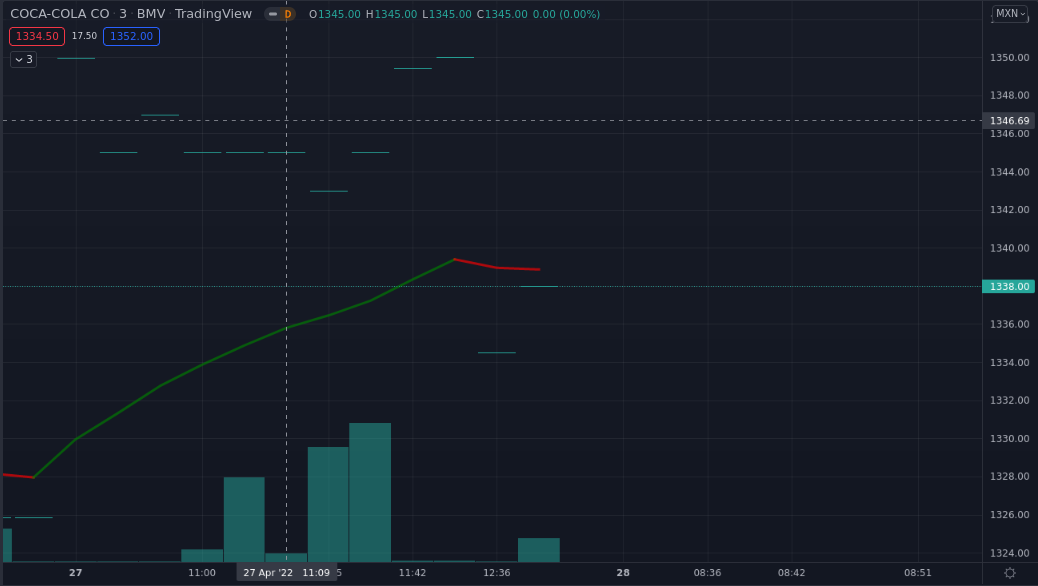Click the green 1338.00 last price label
This screenshot has width=1038, height=586.
(x=1010, y=287)
